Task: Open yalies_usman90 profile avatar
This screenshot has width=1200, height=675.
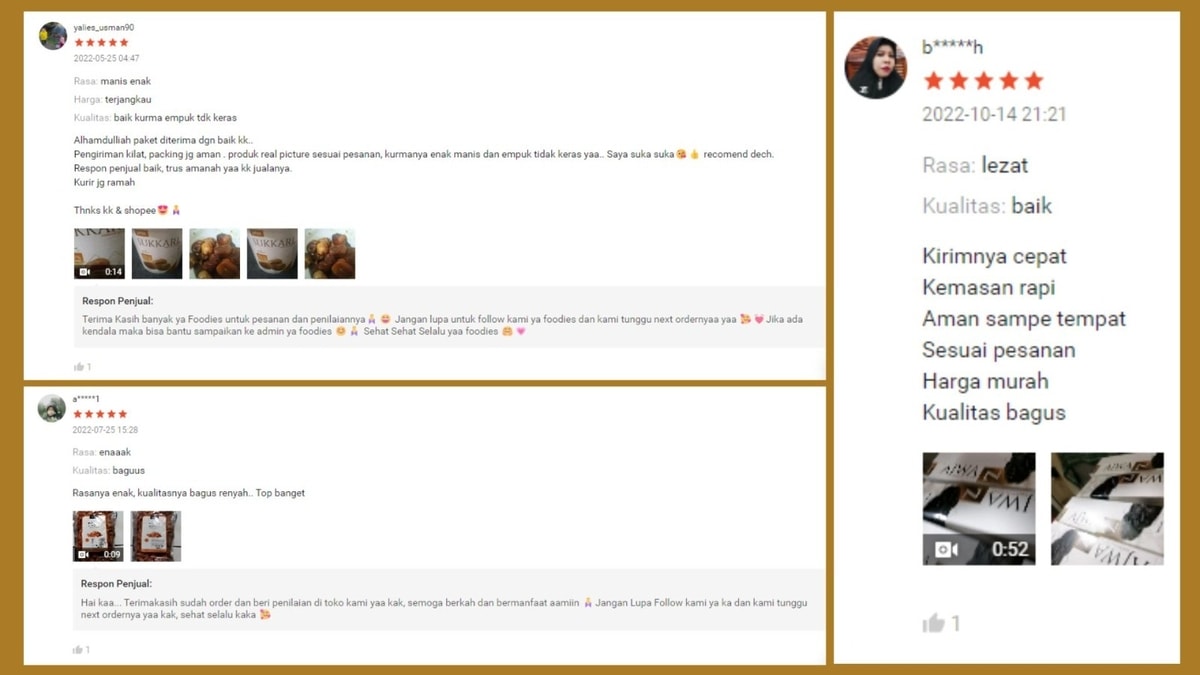Action: [53, 36]
